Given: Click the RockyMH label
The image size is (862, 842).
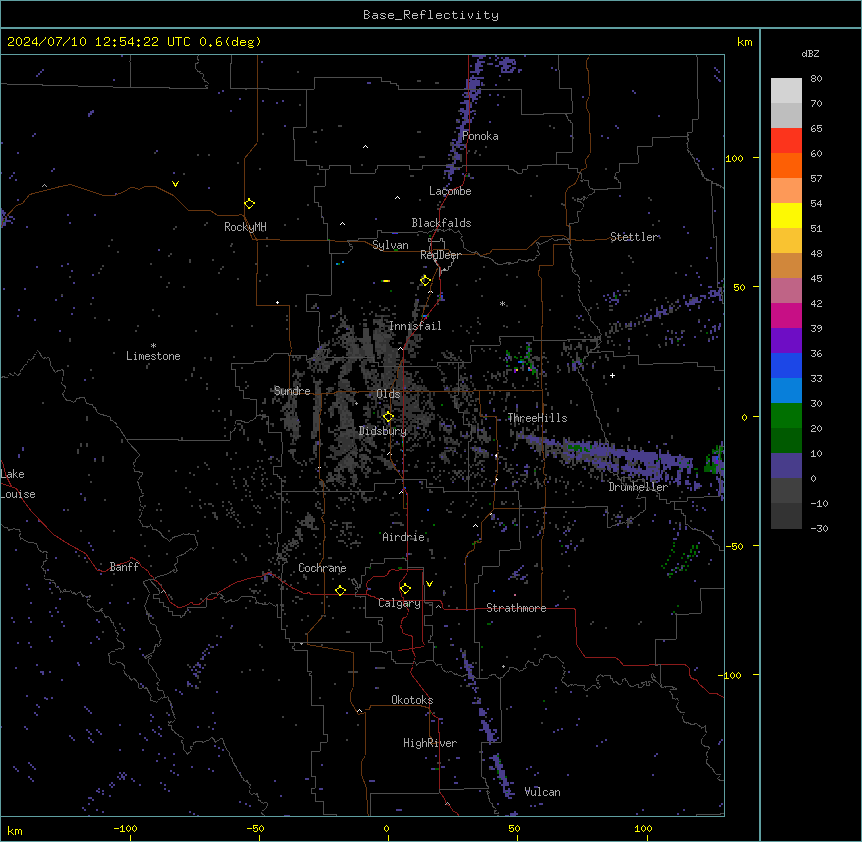Looking at the screenshot, I should 245,227.
